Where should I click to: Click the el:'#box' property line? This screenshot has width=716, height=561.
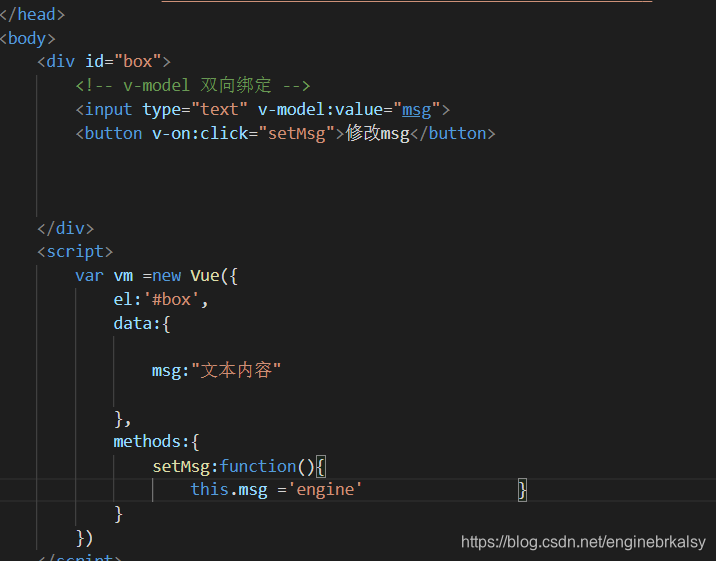[161, 299]
